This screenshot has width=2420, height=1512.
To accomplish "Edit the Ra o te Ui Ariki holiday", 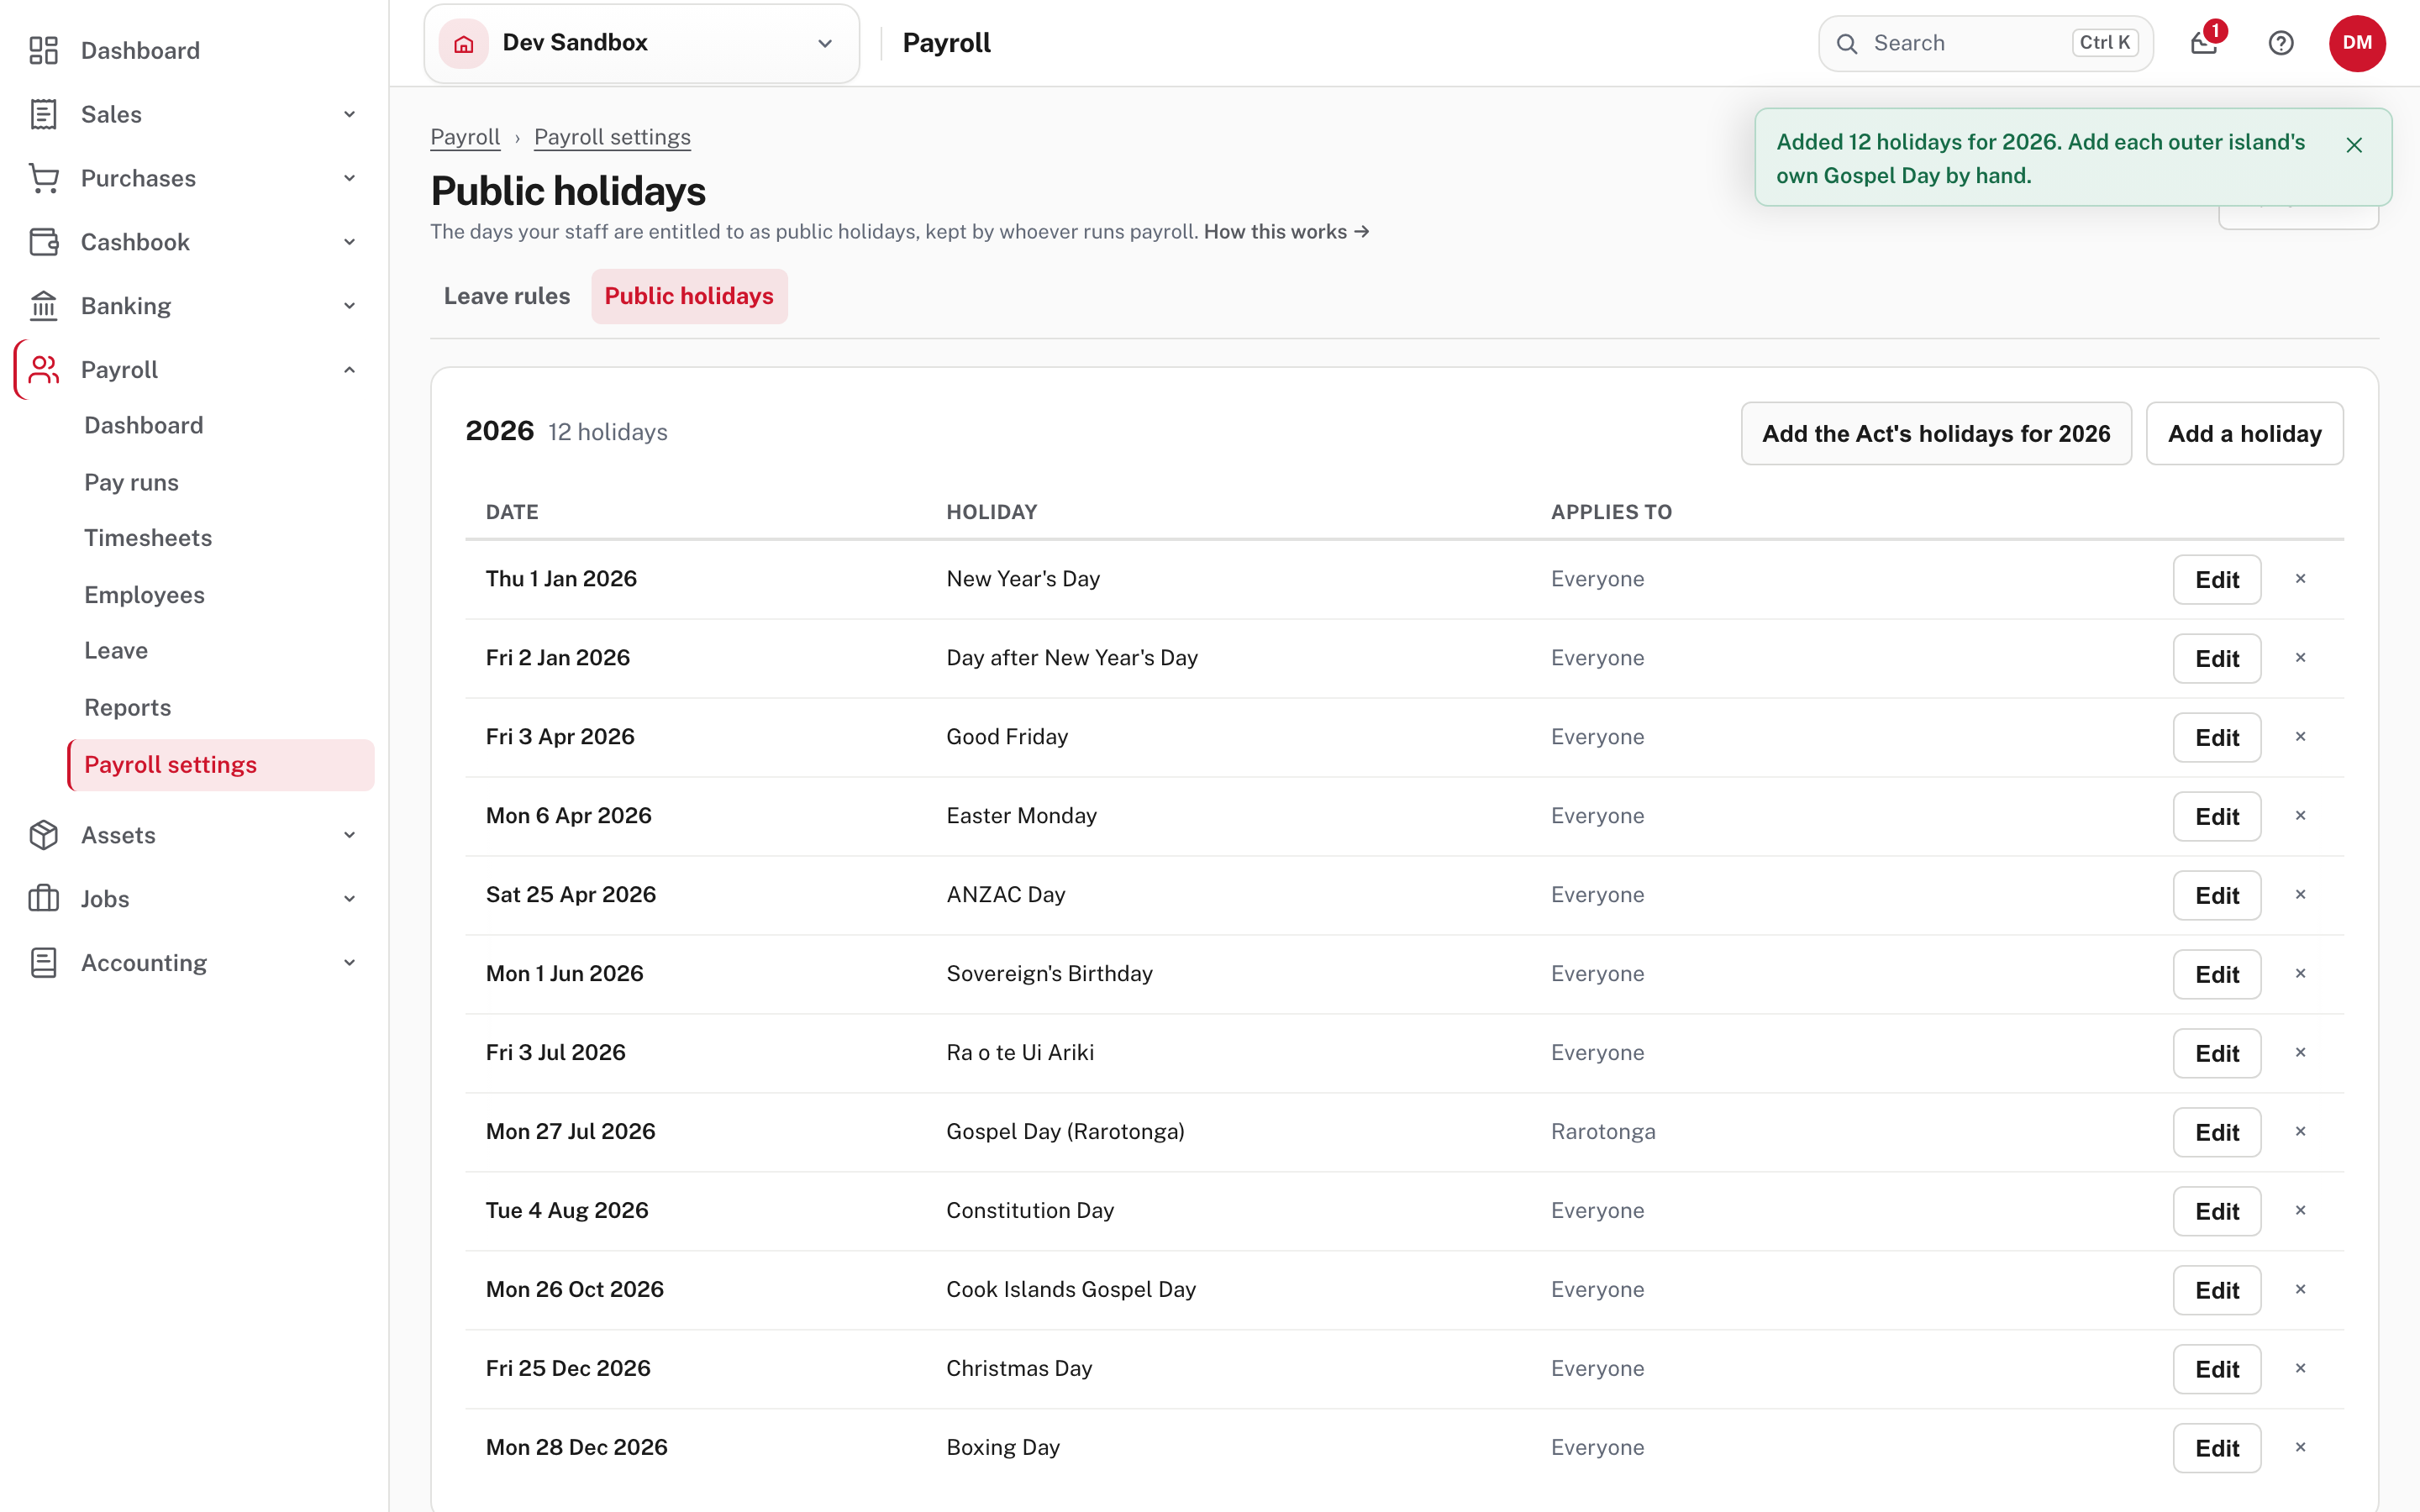I will [x=2217, y=1054].
